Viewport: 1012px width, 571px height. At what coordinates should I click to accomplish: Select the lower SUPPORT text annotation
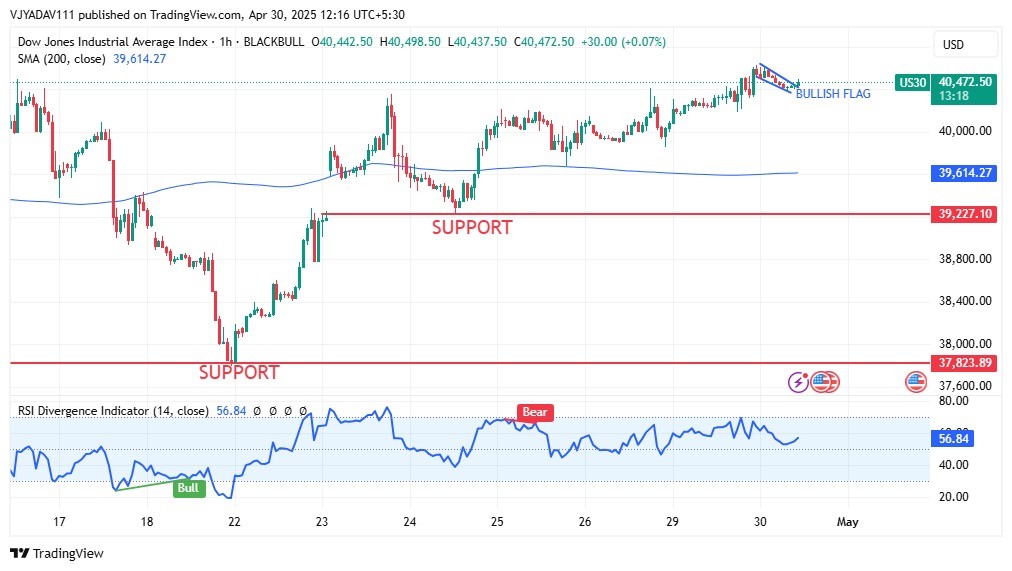coord(239,373)
